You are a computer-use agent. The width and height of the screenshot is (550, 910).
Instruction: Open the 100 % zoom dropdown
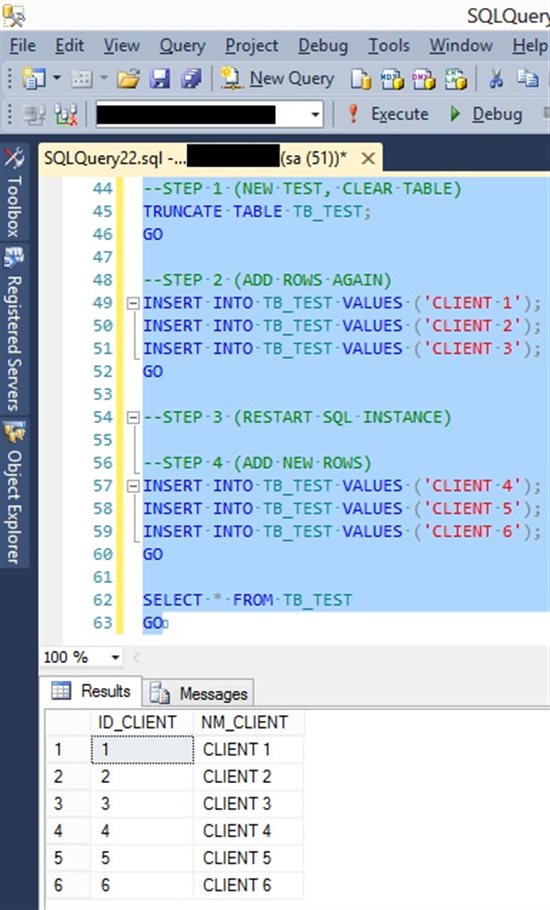pyautogui.click(x=115, y=658)
